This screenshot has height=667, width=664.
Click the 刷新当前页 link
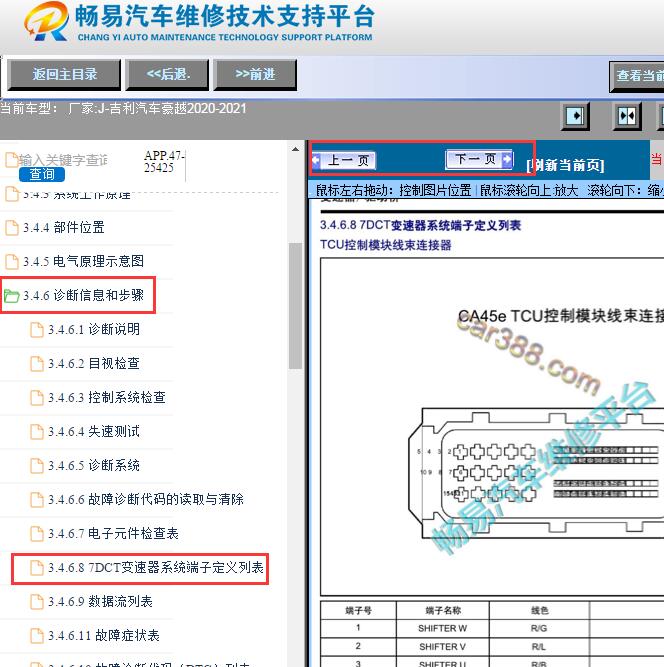(x=565, y=165)
